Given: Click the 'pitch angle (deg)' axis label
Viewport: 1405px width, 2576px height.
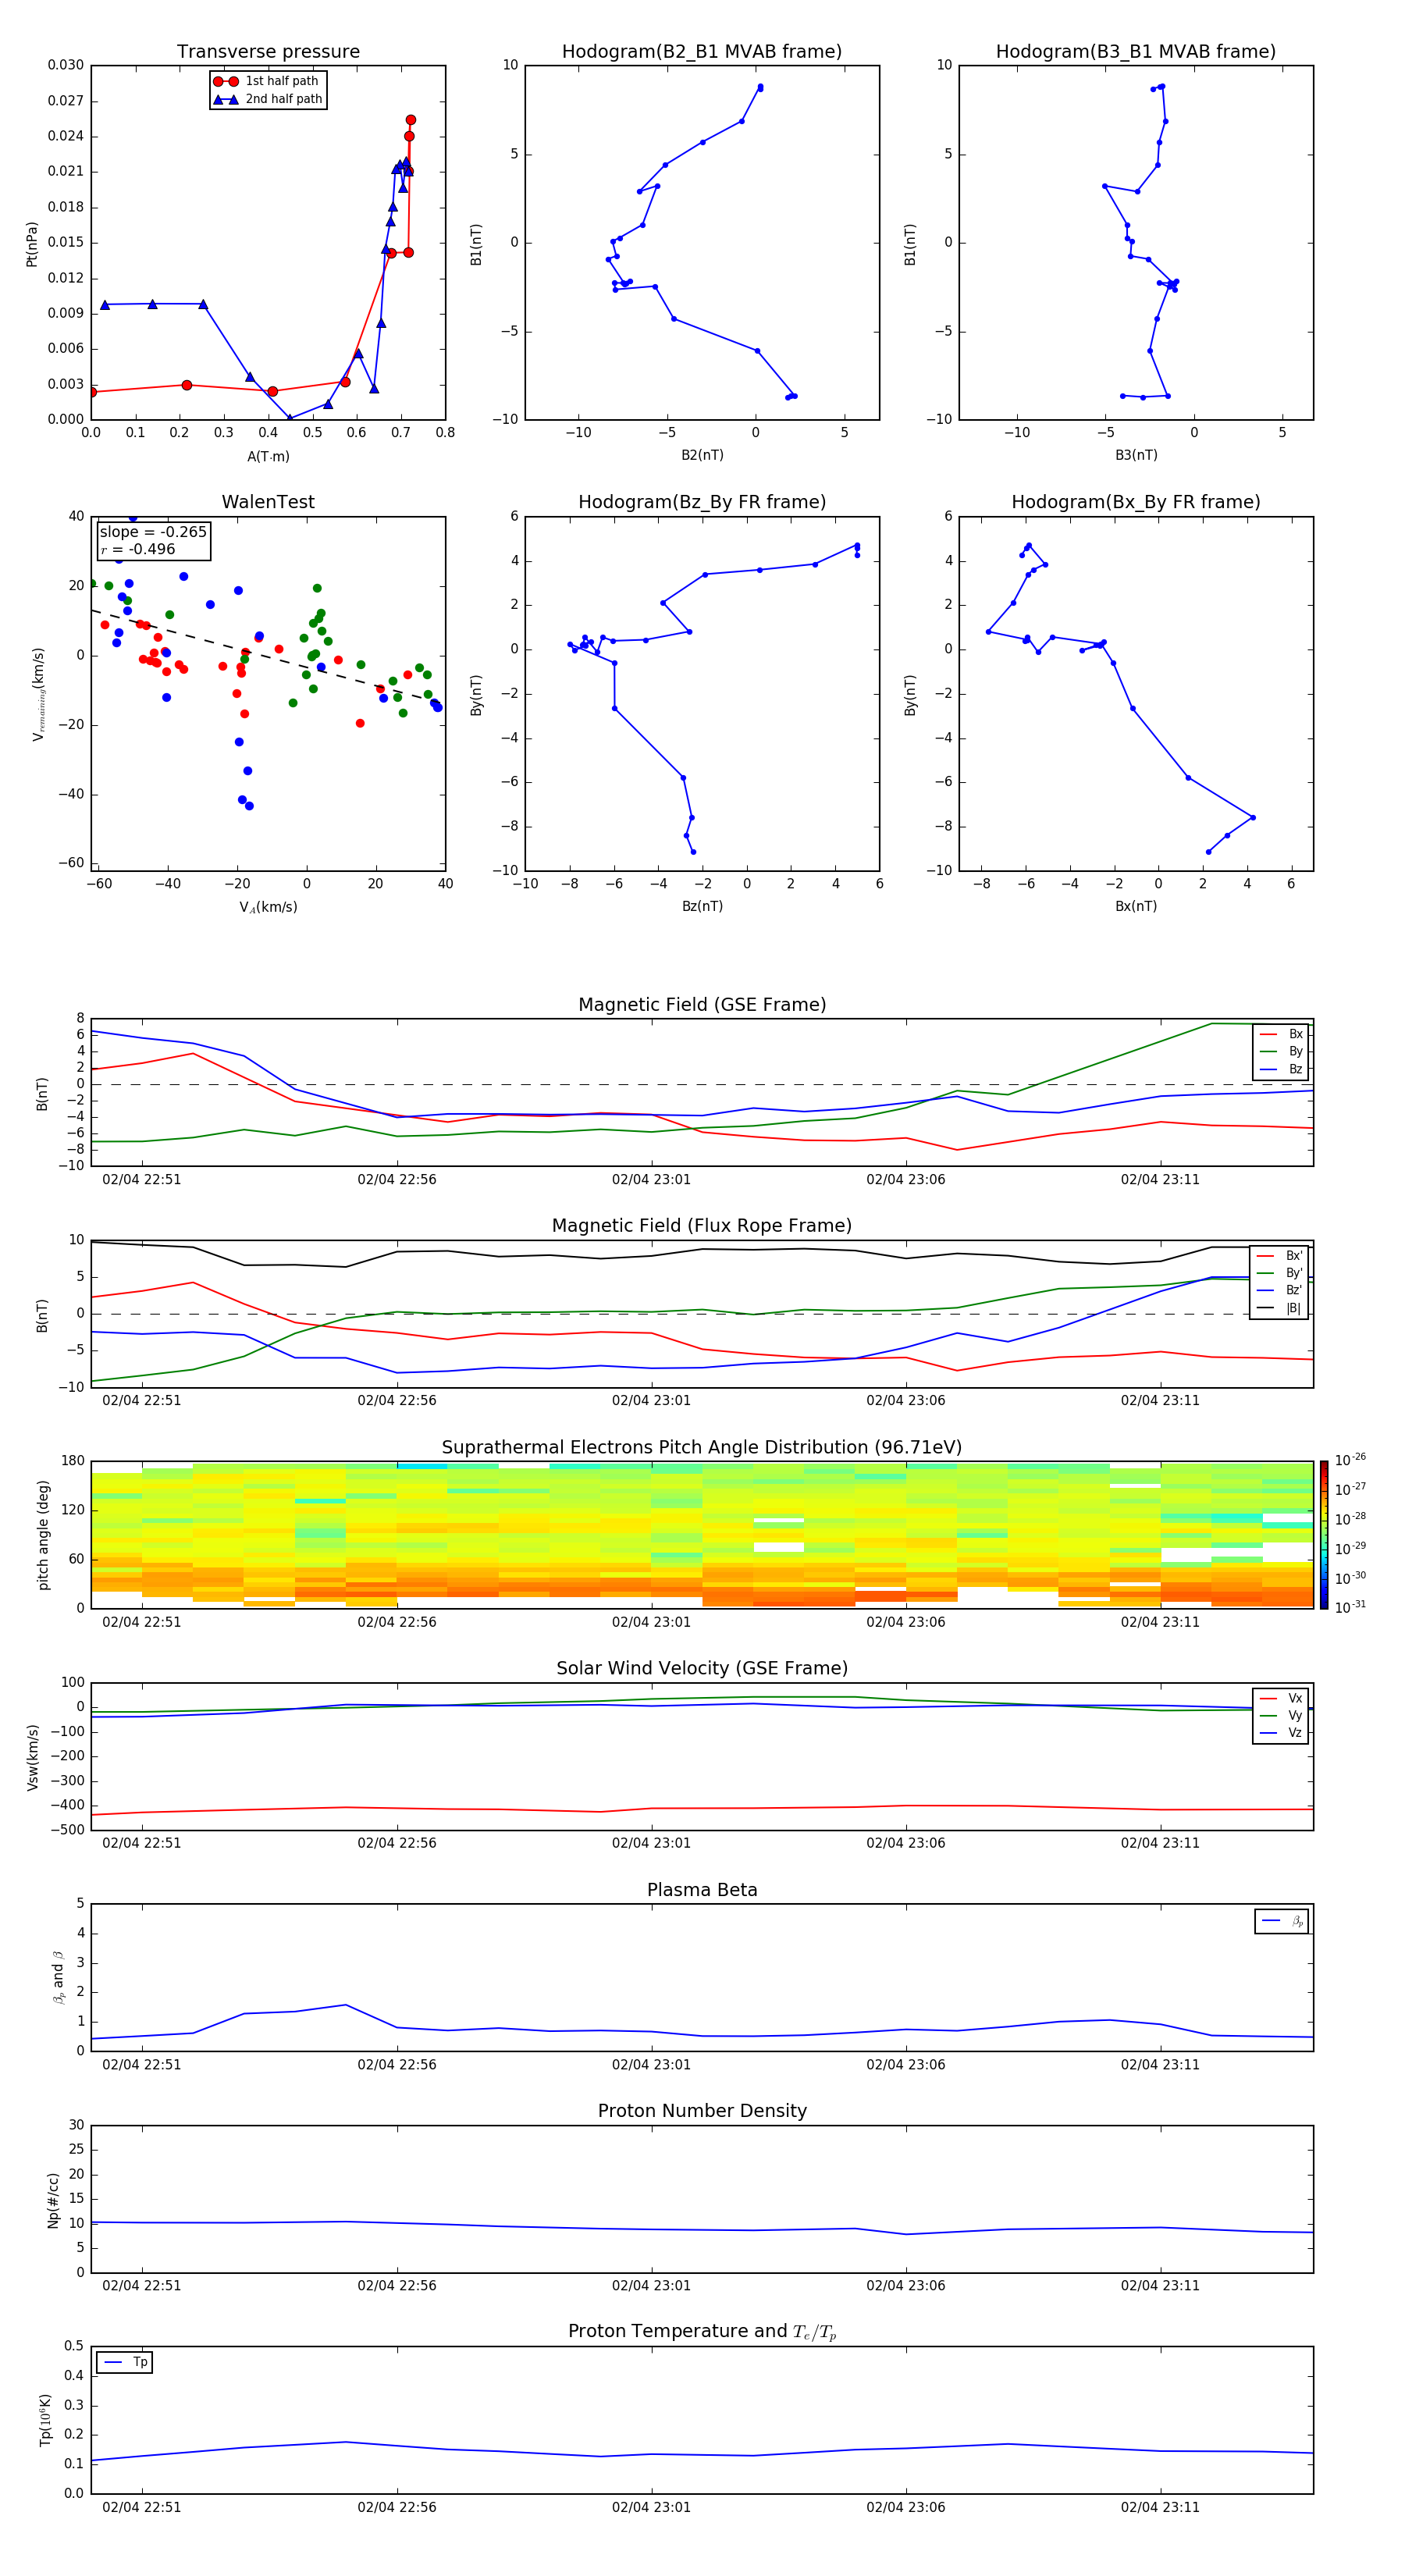Looking at the screenshot, I should 44,1535.
